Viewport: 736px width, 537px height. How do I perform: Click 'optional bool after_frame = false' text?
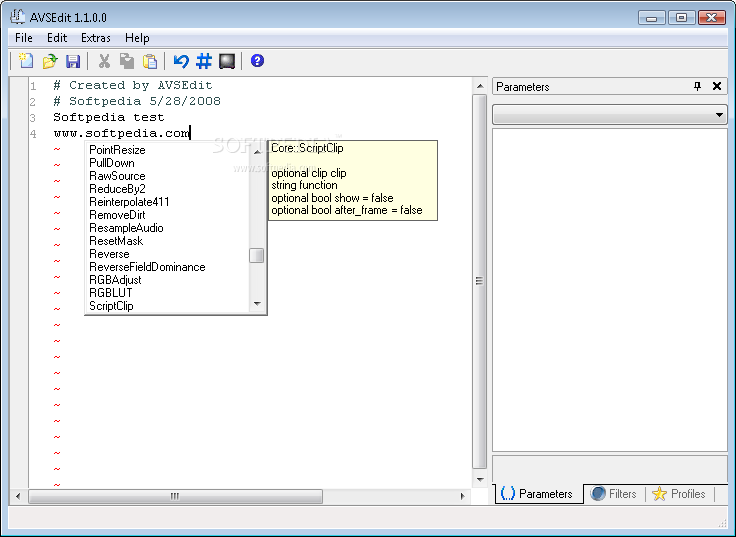[x=347, y=210]
